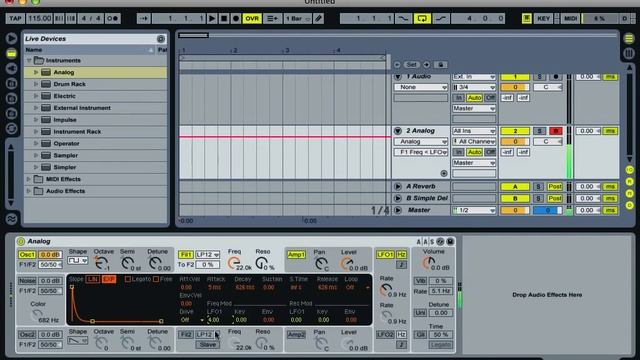
Task: Enable the Free envelope checkbox
Action: 156,279
